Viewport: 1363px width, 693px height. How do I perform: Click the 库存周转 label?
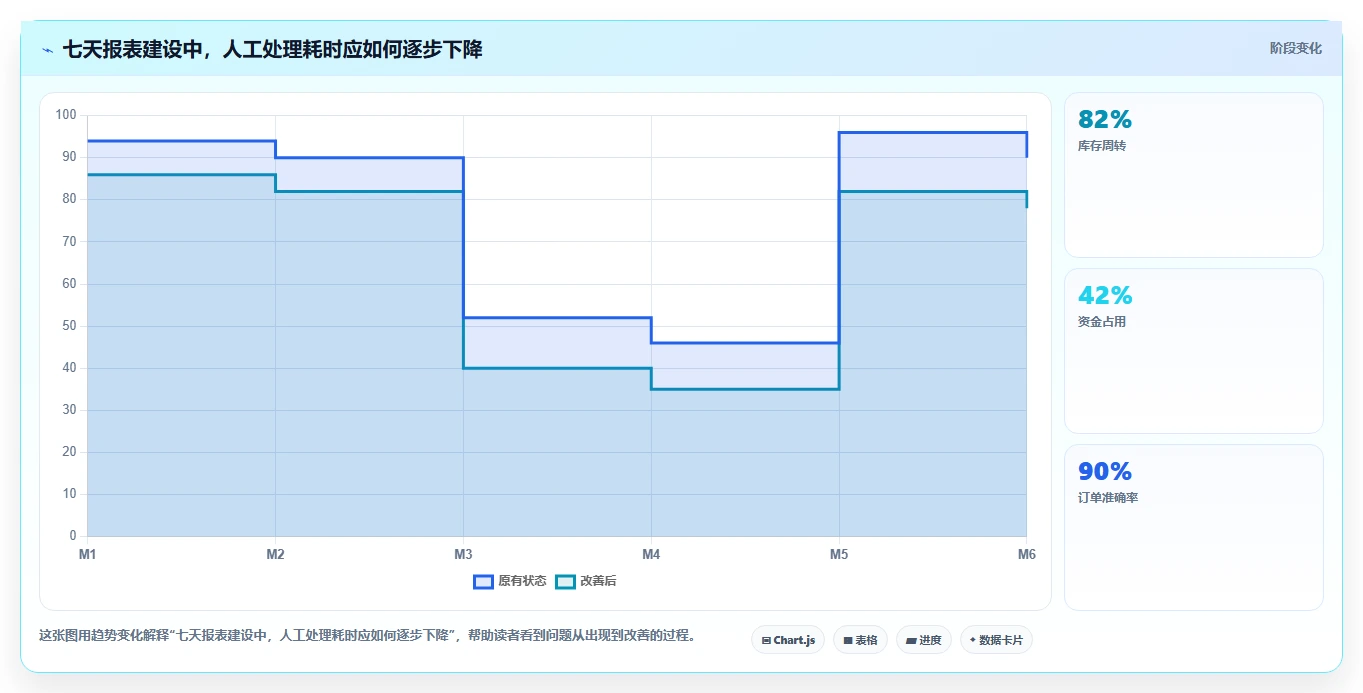(1102, 146)
